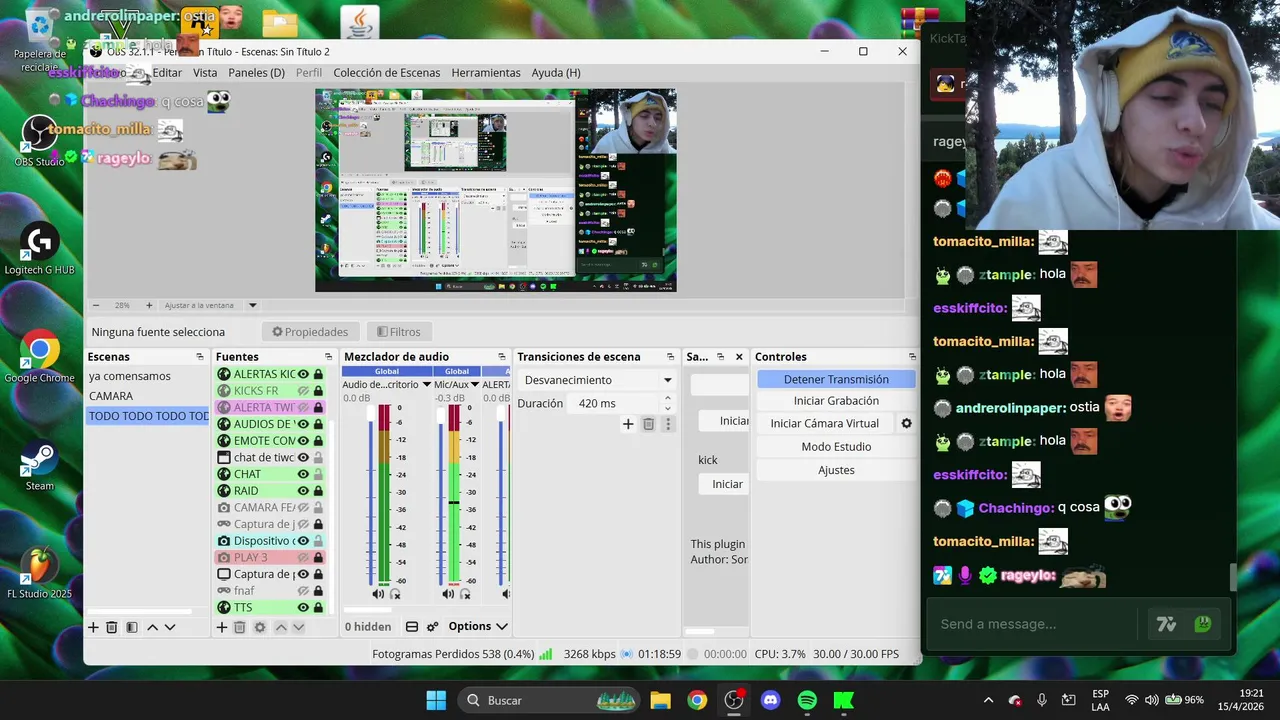Expand mixer Options menu
Image resolution: width=1280 pixels, height=720 pixels.
tap(478, 627)
